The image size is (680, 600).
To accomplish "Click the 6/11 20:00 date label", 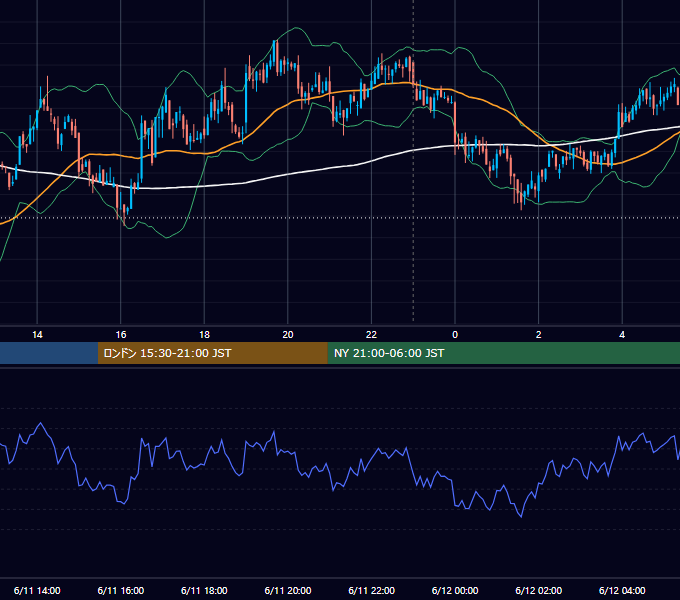I will click(x=288, y=590).
